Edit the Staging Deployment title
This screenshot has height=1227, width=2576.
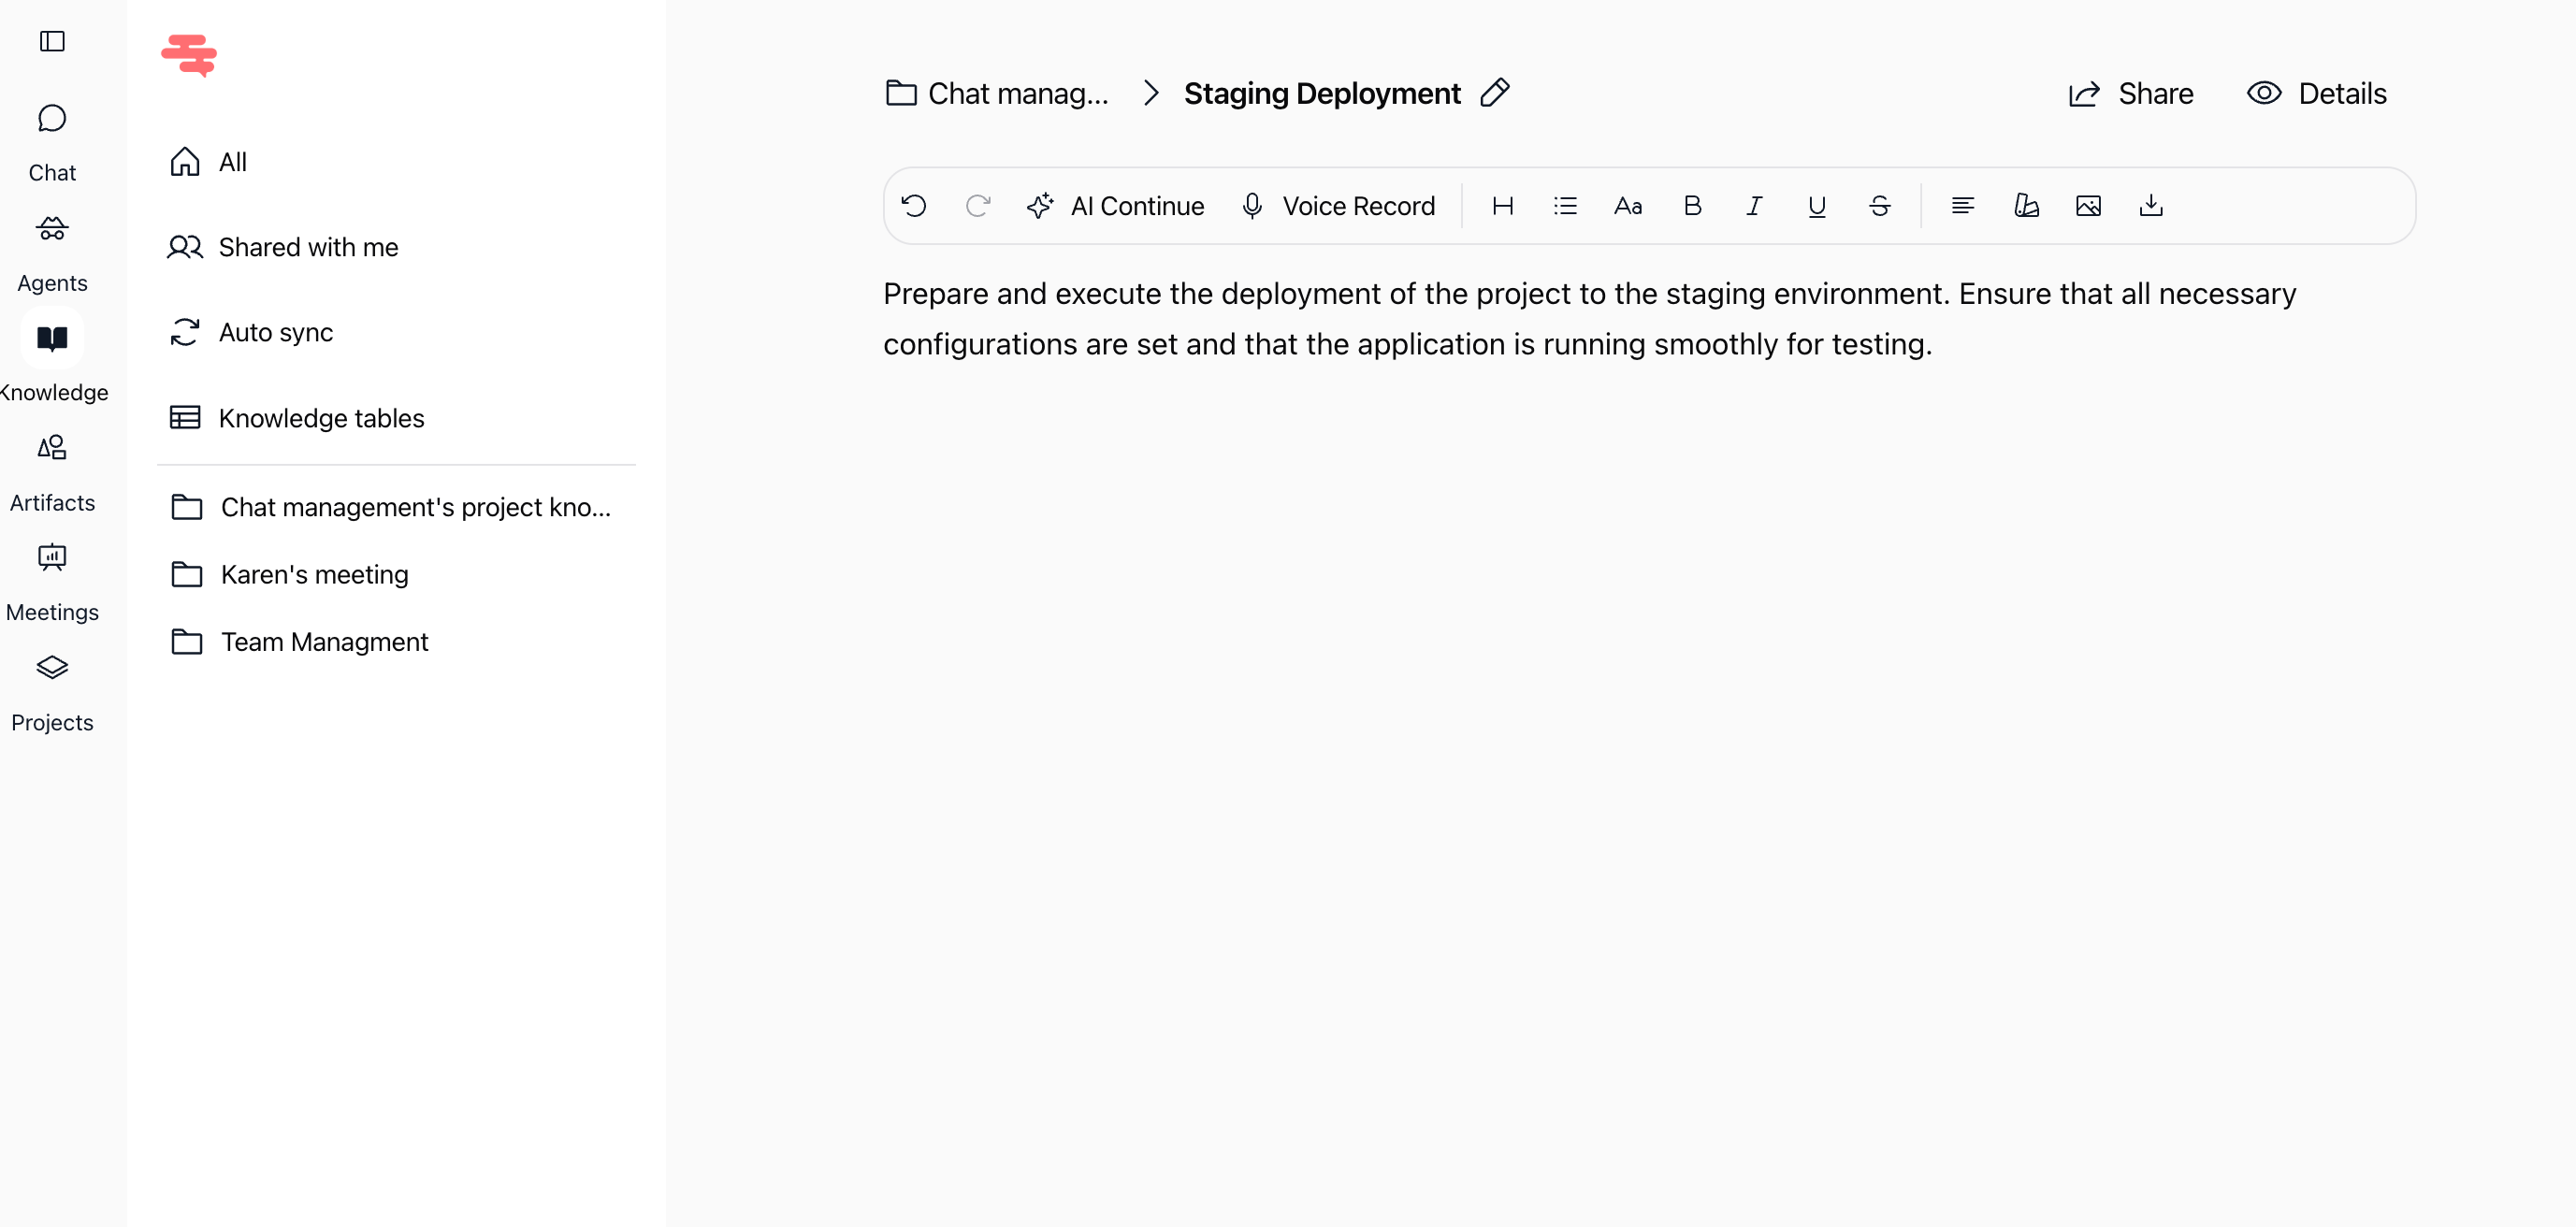coord(1495,93)
